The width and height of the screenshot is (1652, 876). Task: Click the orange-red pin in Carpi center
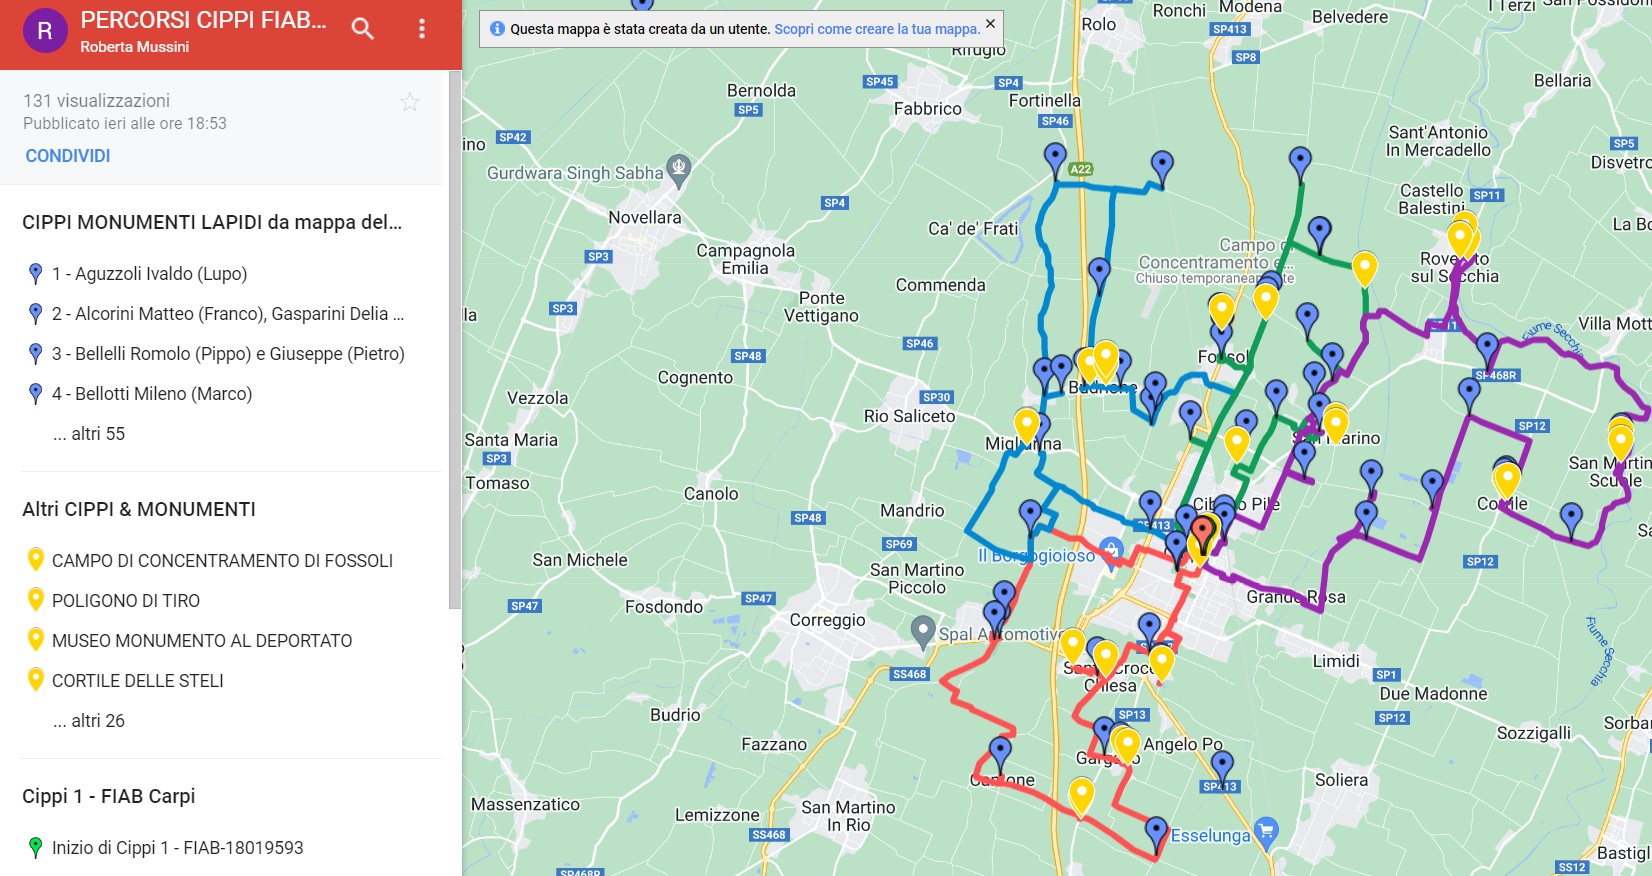point(1203,531)
